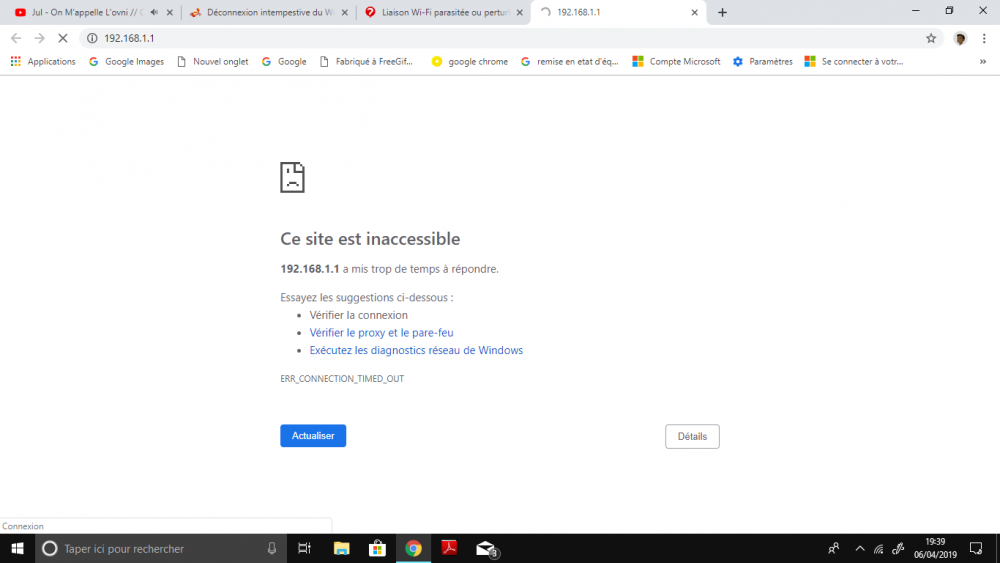Close the Jul YouTube tab
This screenshot has height=563, width=1000.
pyautogui.click(x=170, y=12)
